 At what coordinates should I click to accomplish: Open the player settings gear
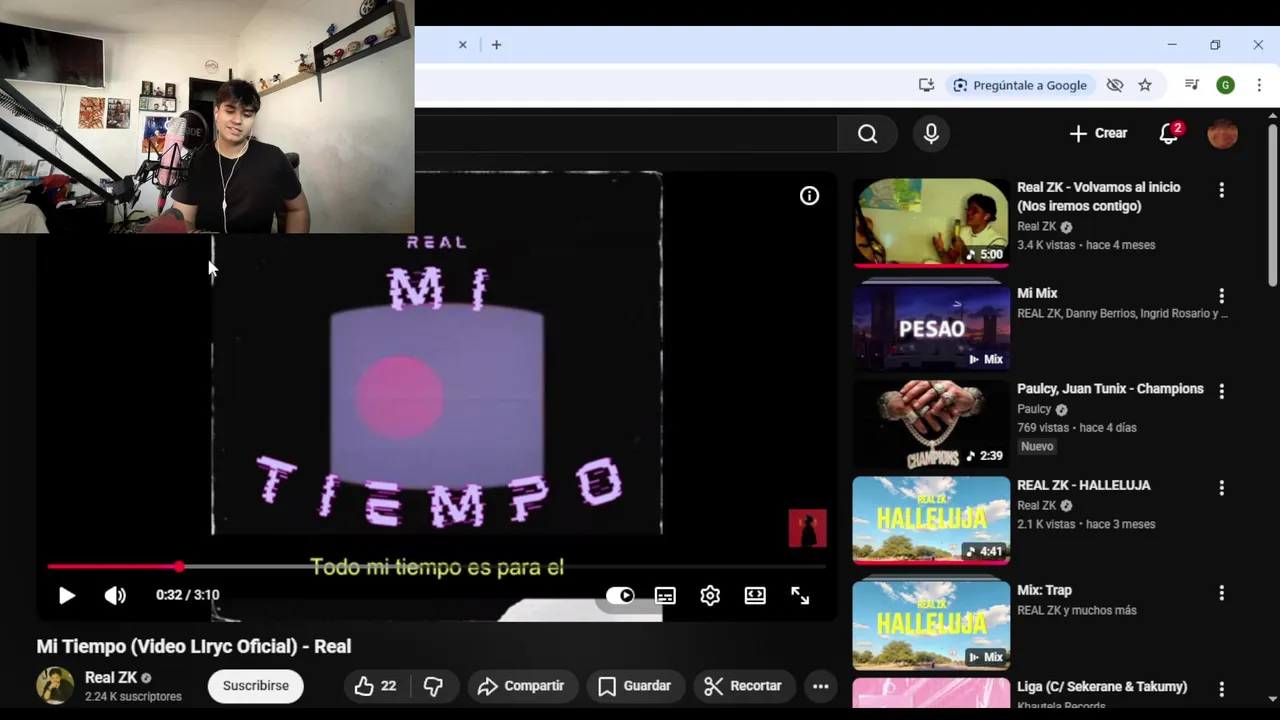click(710, 596)
